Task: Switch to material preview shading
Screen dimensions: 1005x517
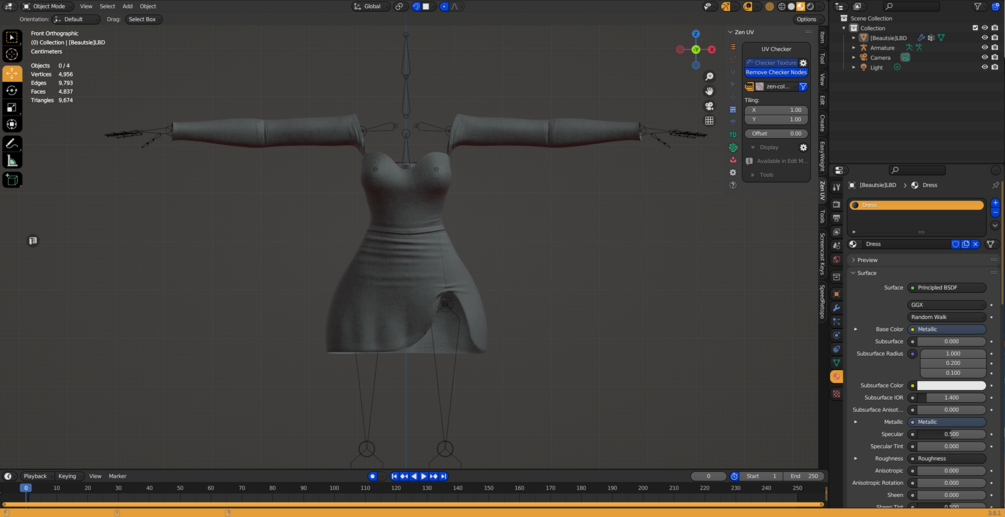Action: 801,6
